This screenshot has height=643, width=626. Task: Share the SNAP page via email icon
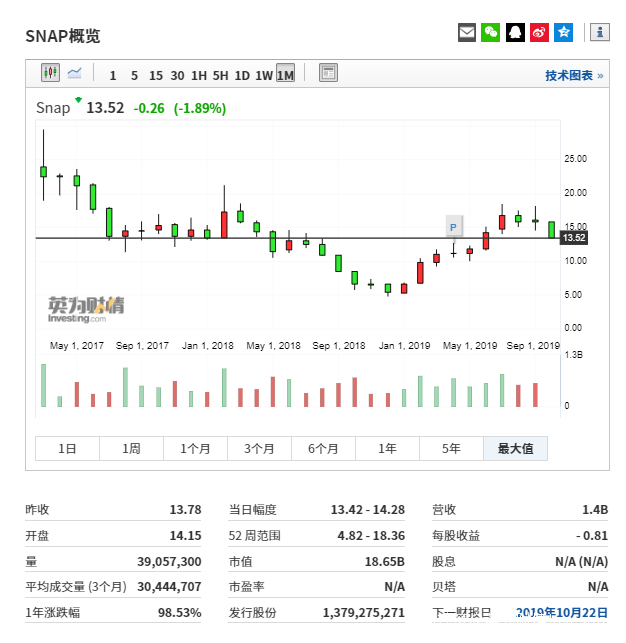click(x=467, y=32)
